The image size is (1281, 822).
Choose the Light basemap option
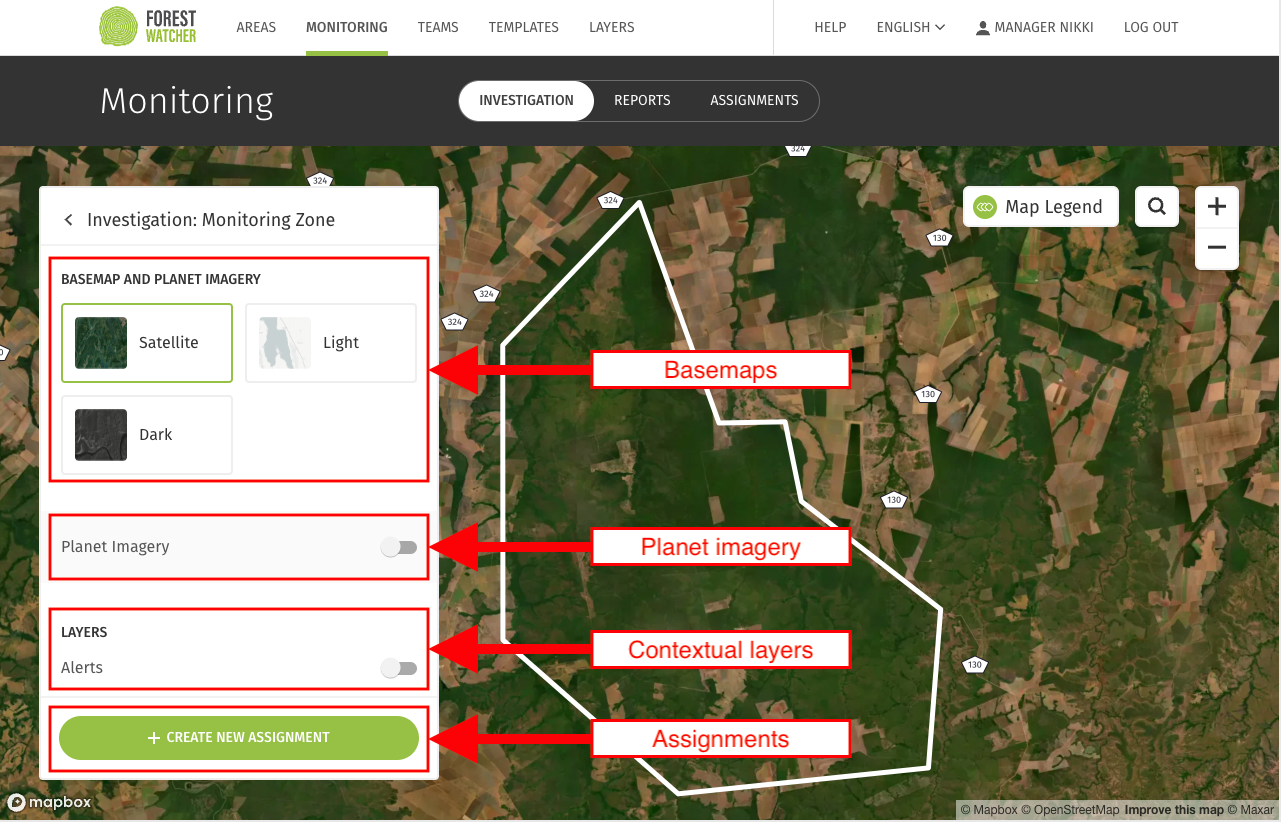click(x=330, y=343)
